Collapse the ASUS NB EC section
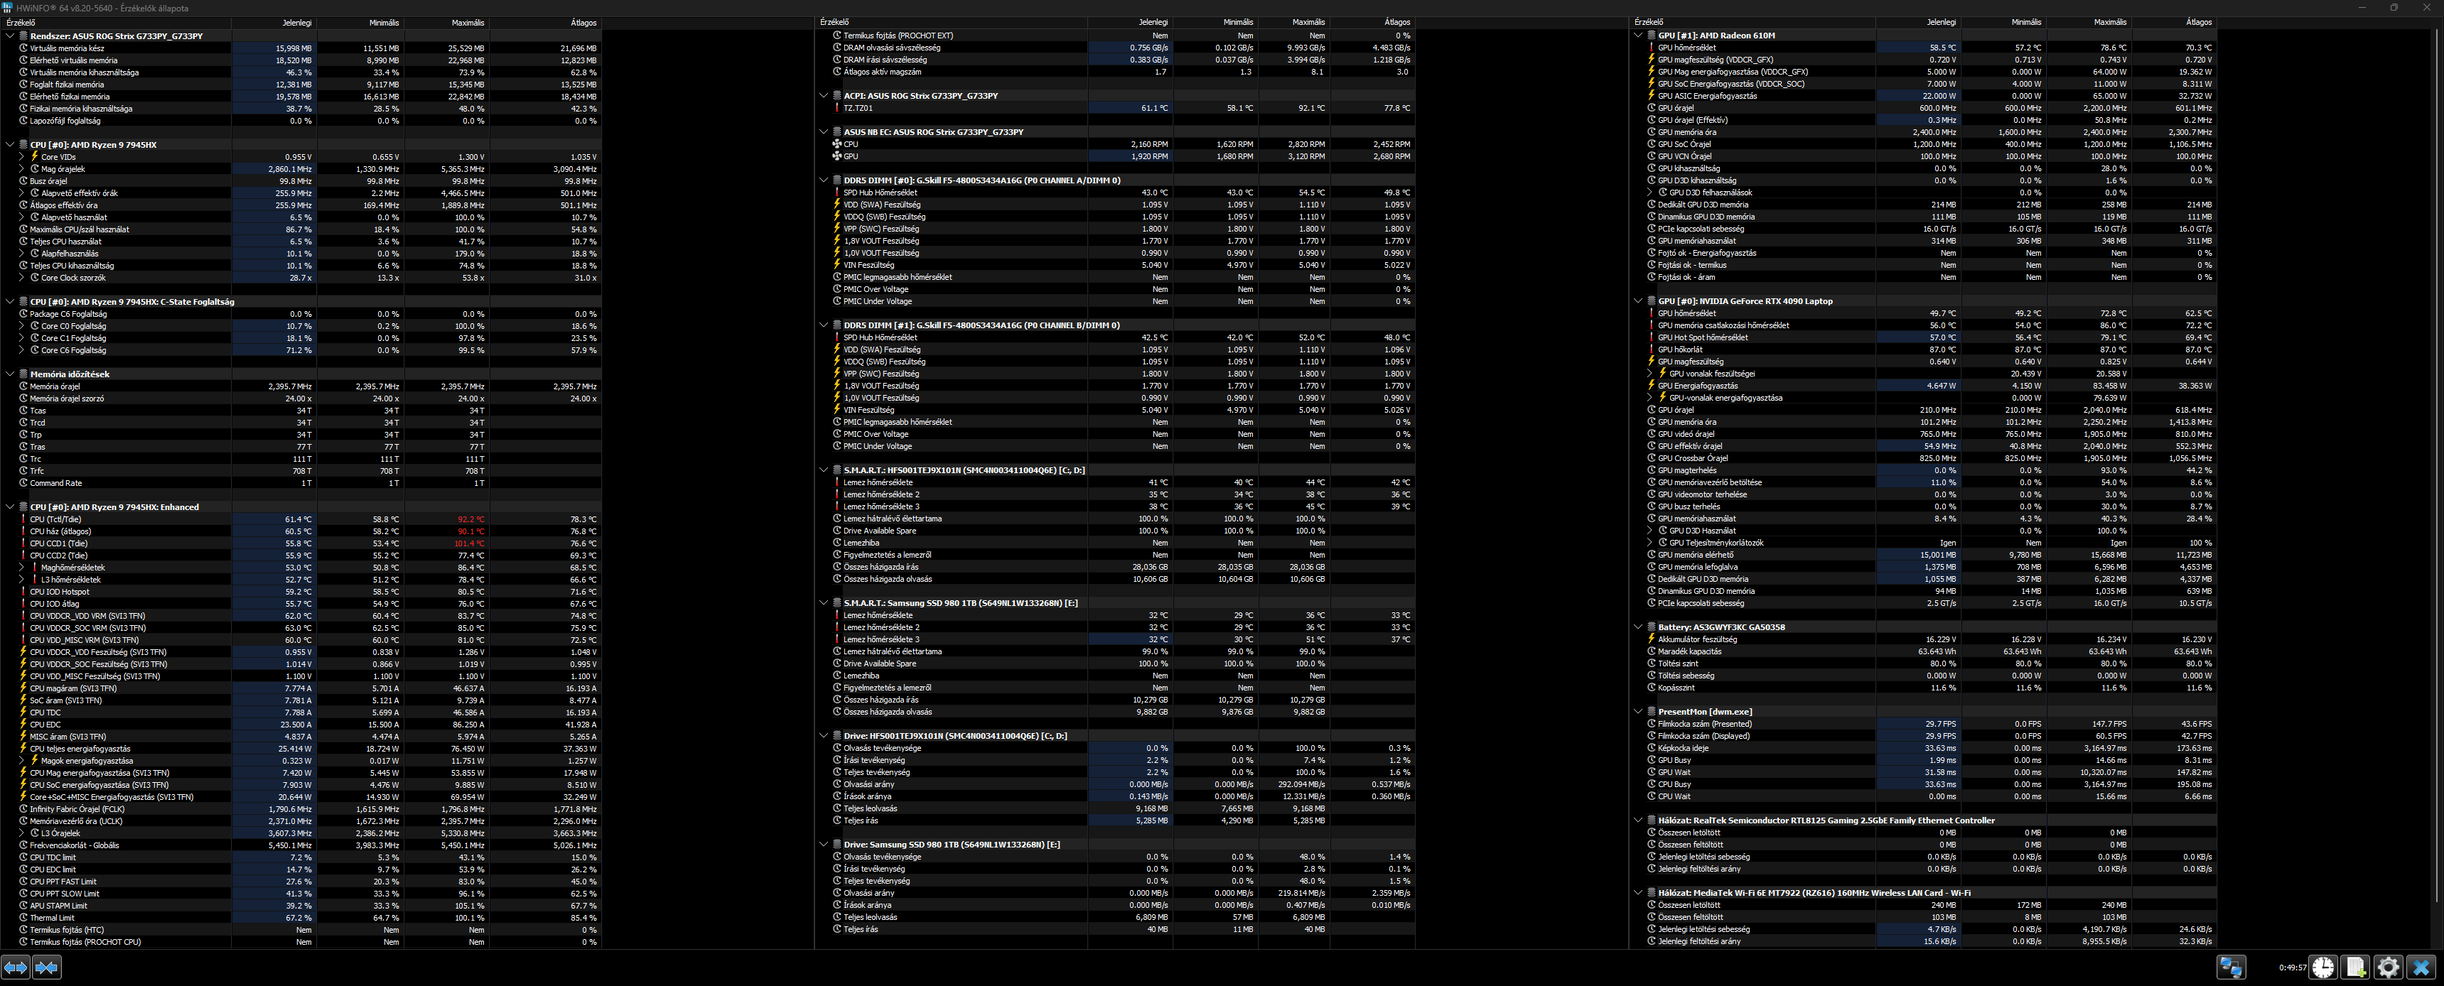This screenshot has height=986, width=2444. 824,132
